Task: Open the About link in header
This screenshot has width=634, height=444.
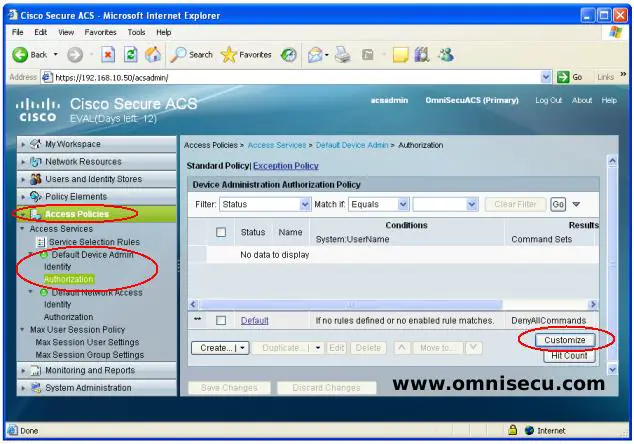Action: (582, 100)
